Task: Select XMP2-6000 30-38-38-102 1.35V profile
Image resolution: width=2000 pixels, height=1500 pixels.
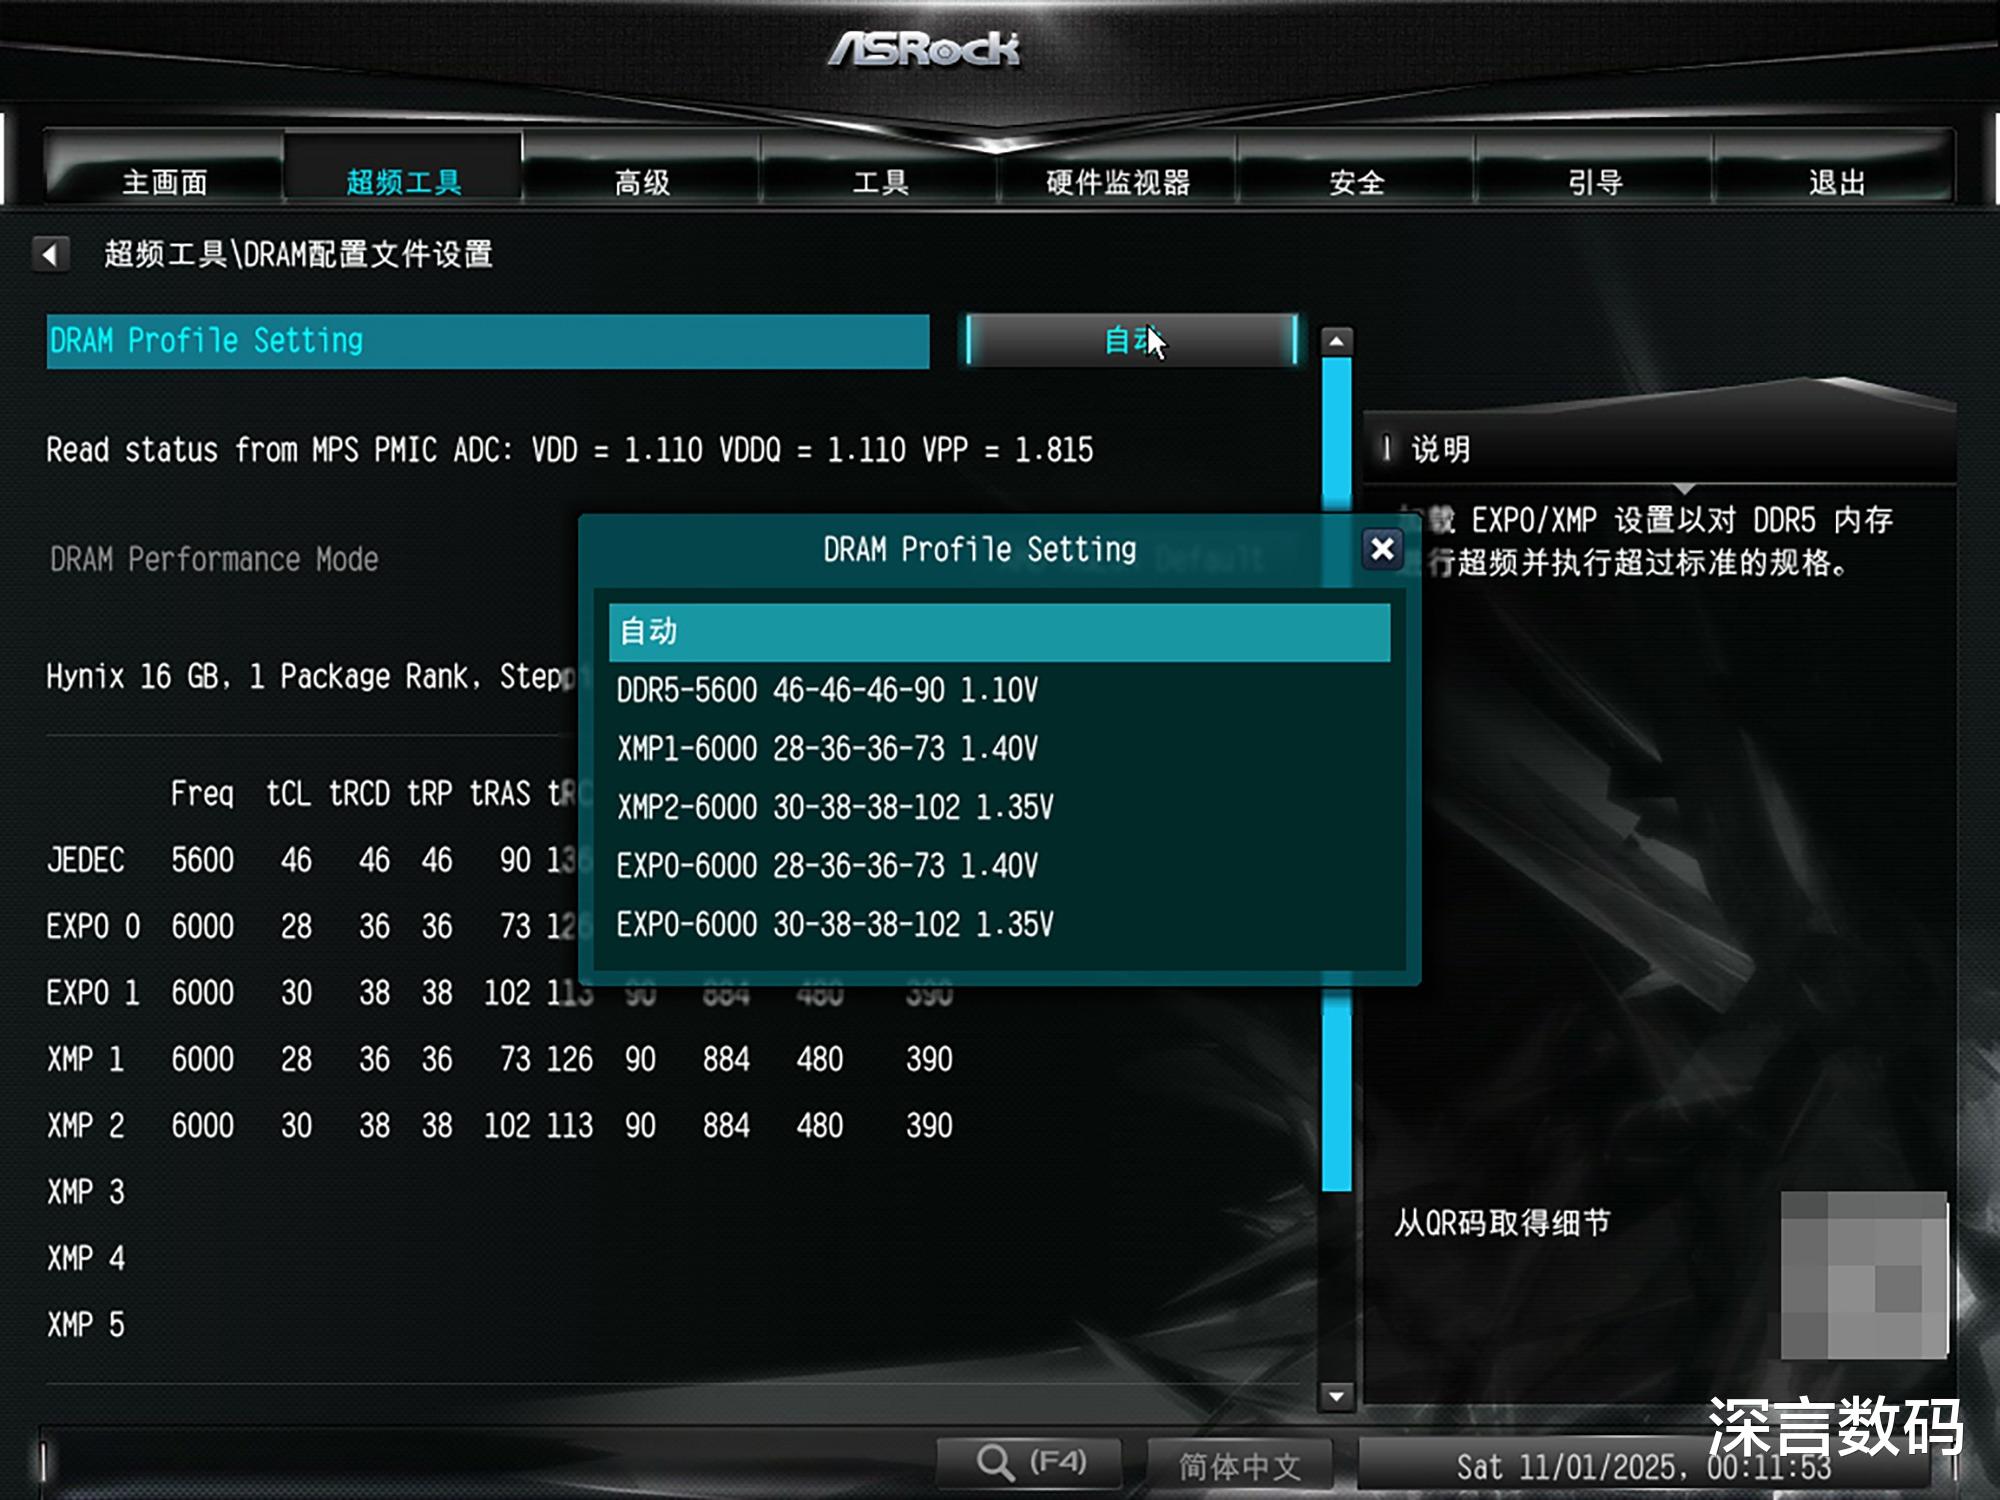Action: [999, 807]
